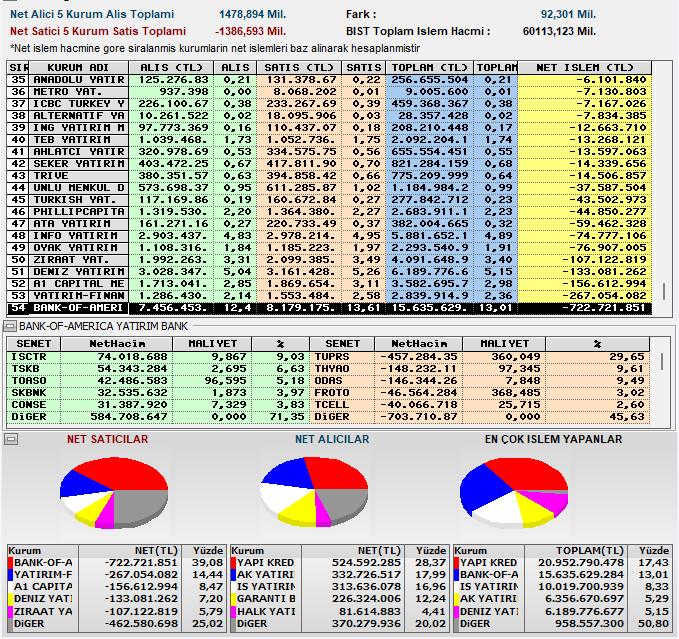
Task: Click TSKB in the bought stocks list
Action: click(25, 369)
